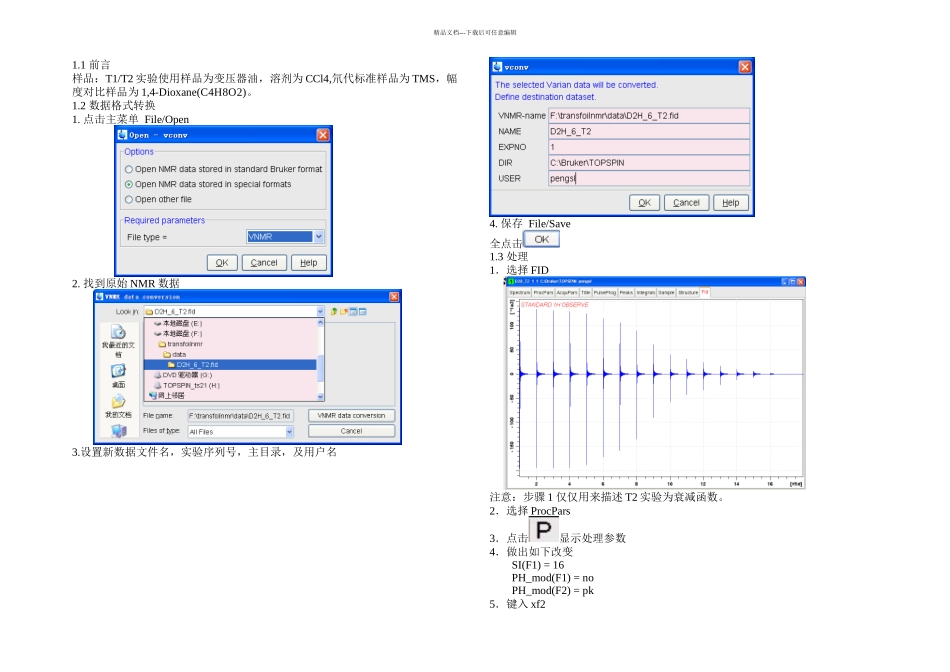This screenshot has height=672, width=950.
Task: Click Cancel in VNMR data conversion dialog
Action: click(351, 431)
